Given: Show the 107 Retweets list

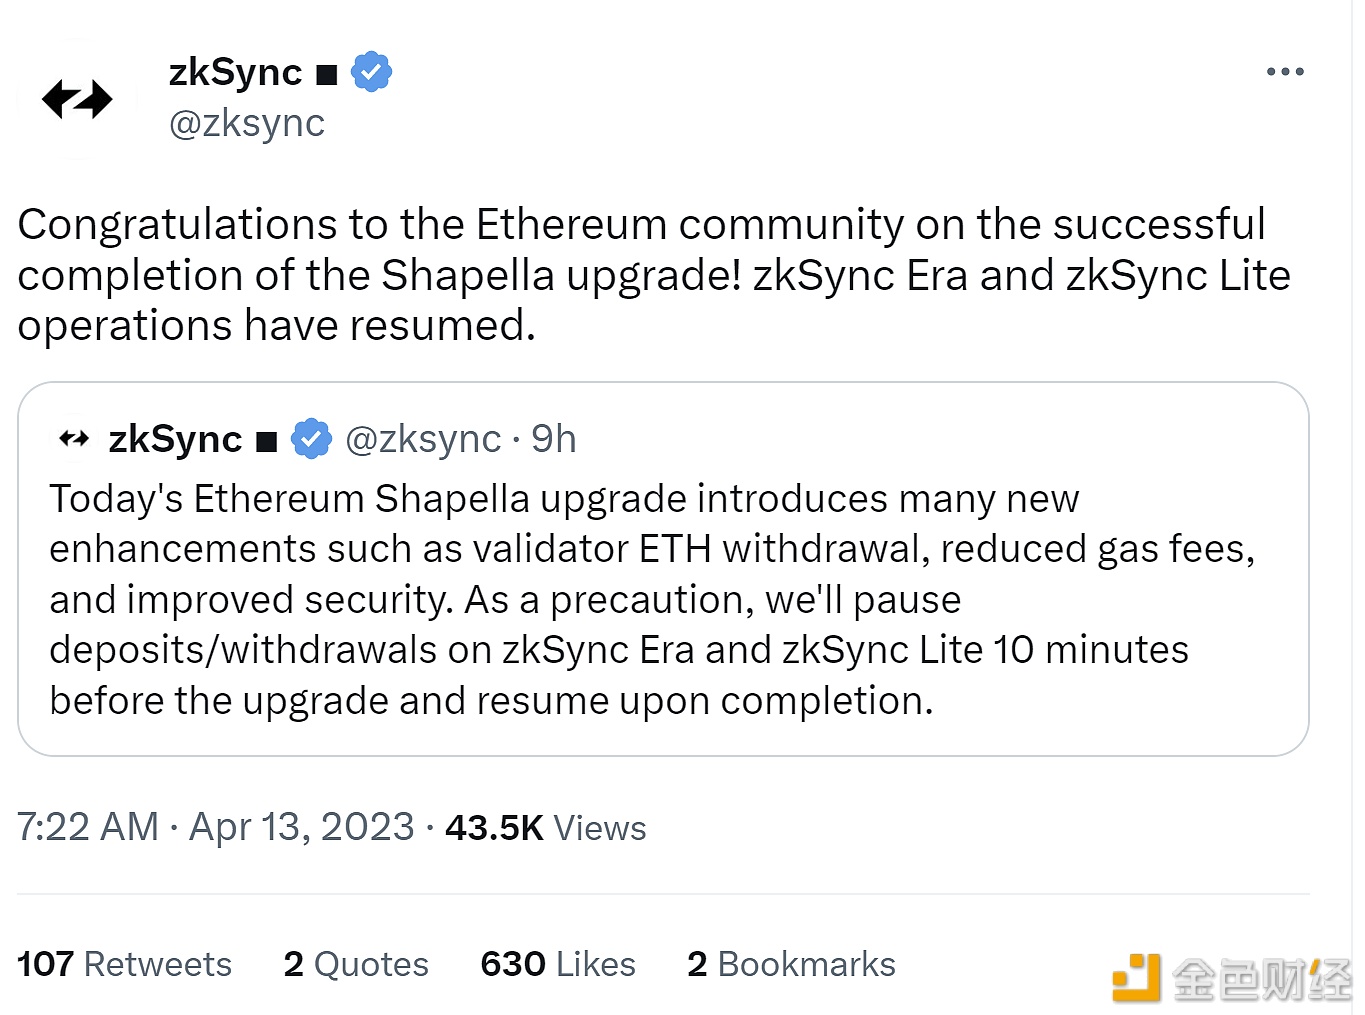Looking at the screenshot, I should pyautogui.click(x=124, y=964).
